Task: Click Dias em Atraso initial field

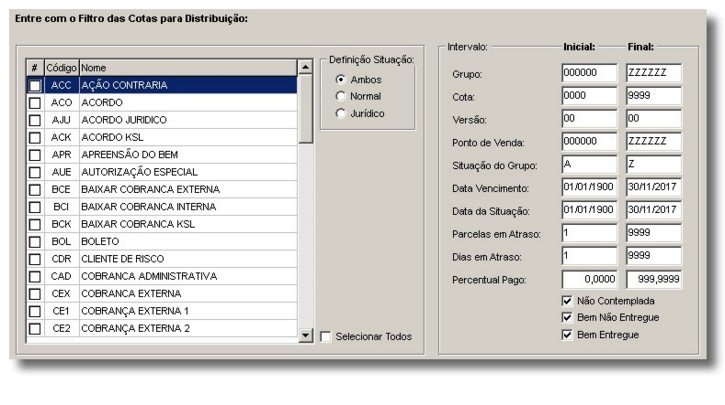Action: (589, 256)
